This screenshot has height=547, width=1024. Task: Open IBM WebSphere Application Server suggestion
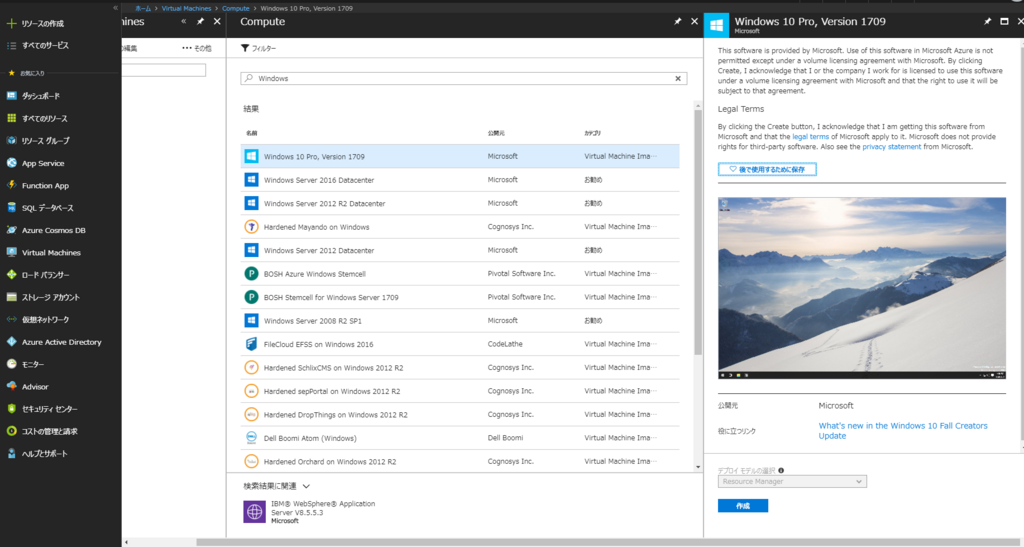click(310, 512)
